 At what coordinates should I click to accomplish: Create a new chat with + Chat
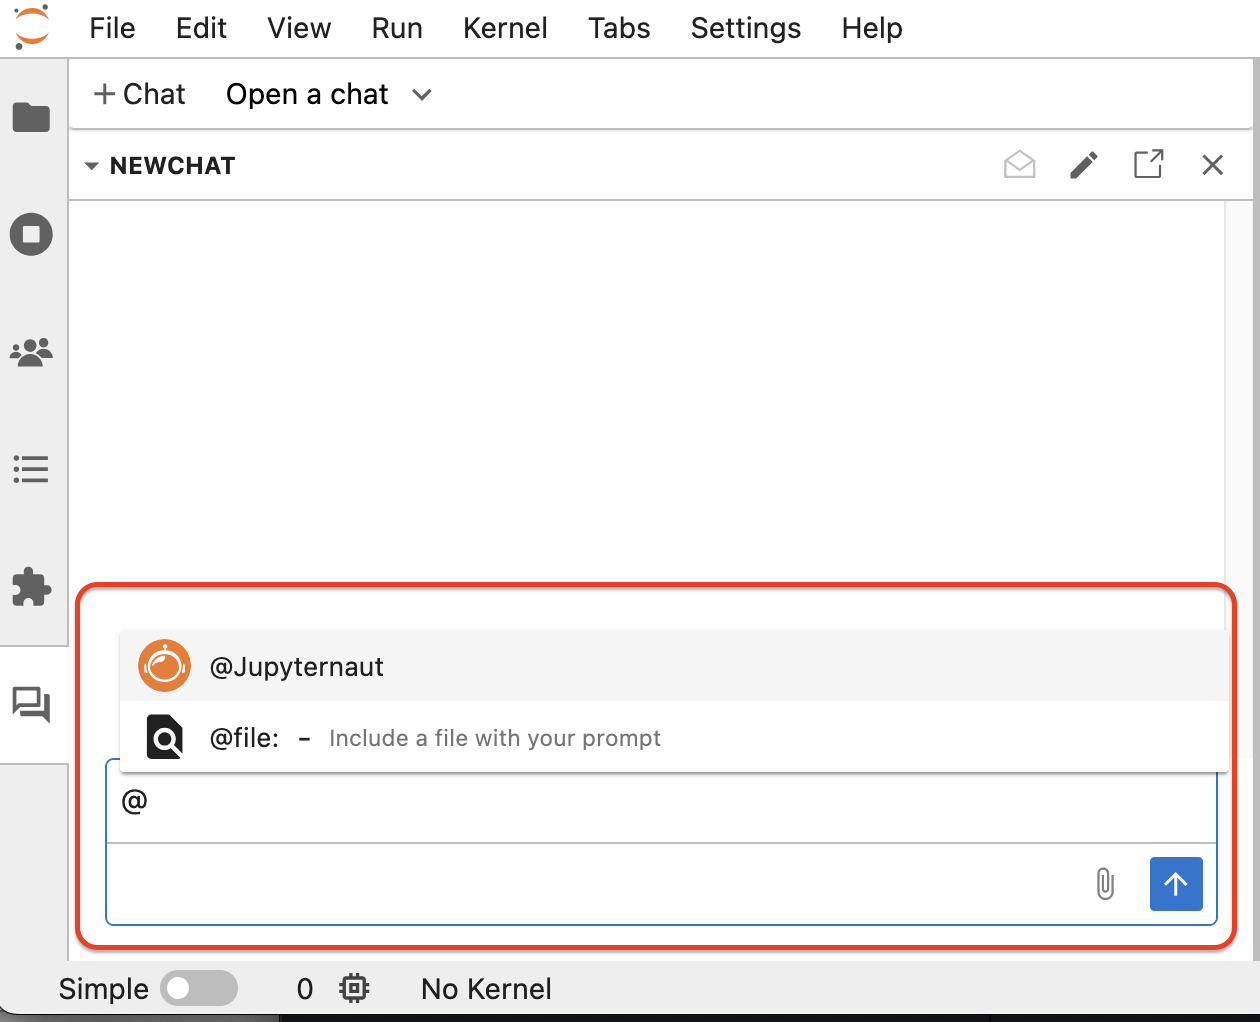[x=140, y=94]
